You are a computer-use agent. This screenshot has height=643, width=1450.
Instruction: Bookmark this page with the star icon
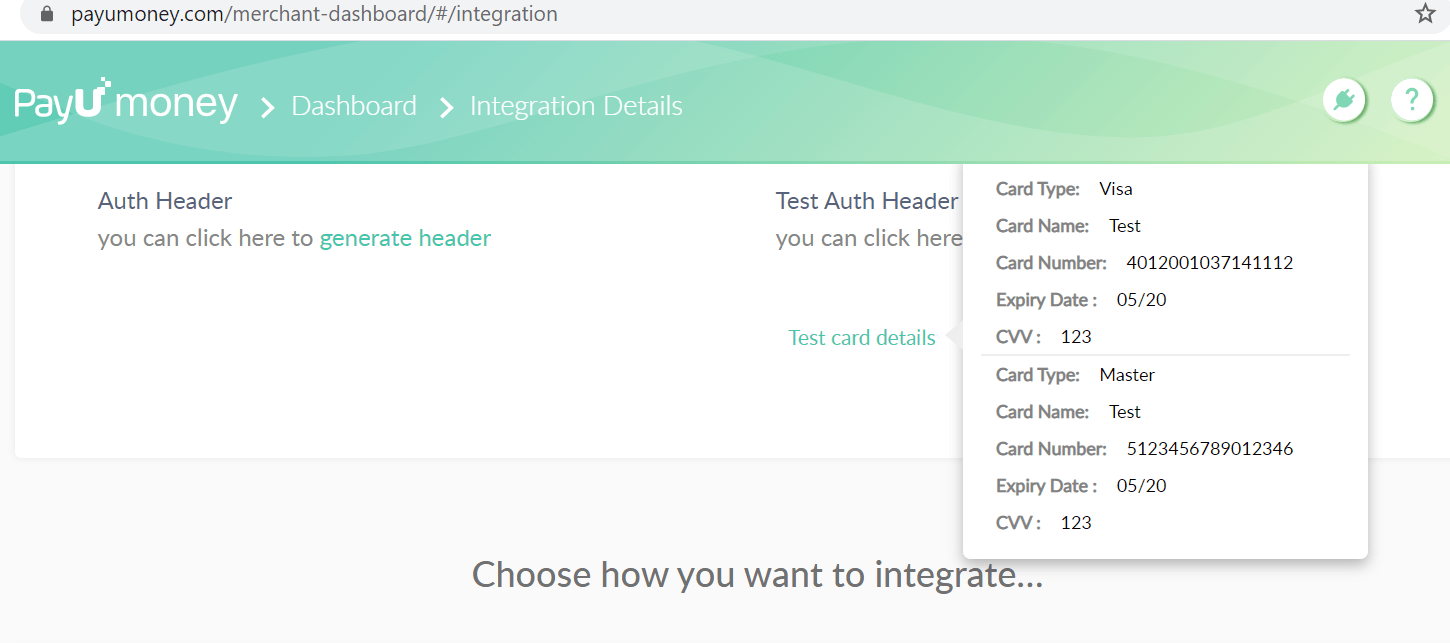point(1425,14)
